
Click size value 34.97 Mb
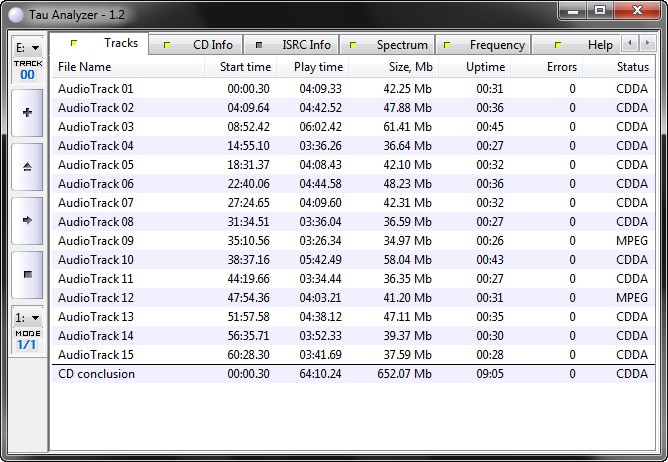[x=407, y=241]
